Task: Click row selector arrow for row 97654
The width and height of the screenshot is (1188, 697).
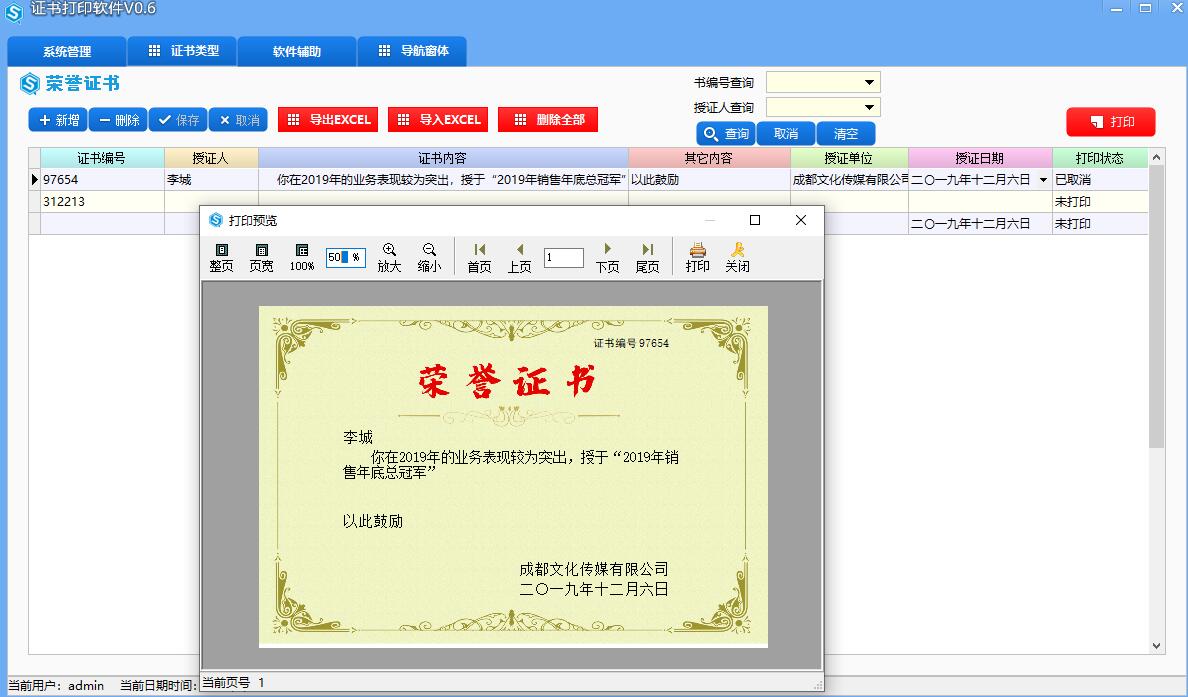Action: coord(34,180)
